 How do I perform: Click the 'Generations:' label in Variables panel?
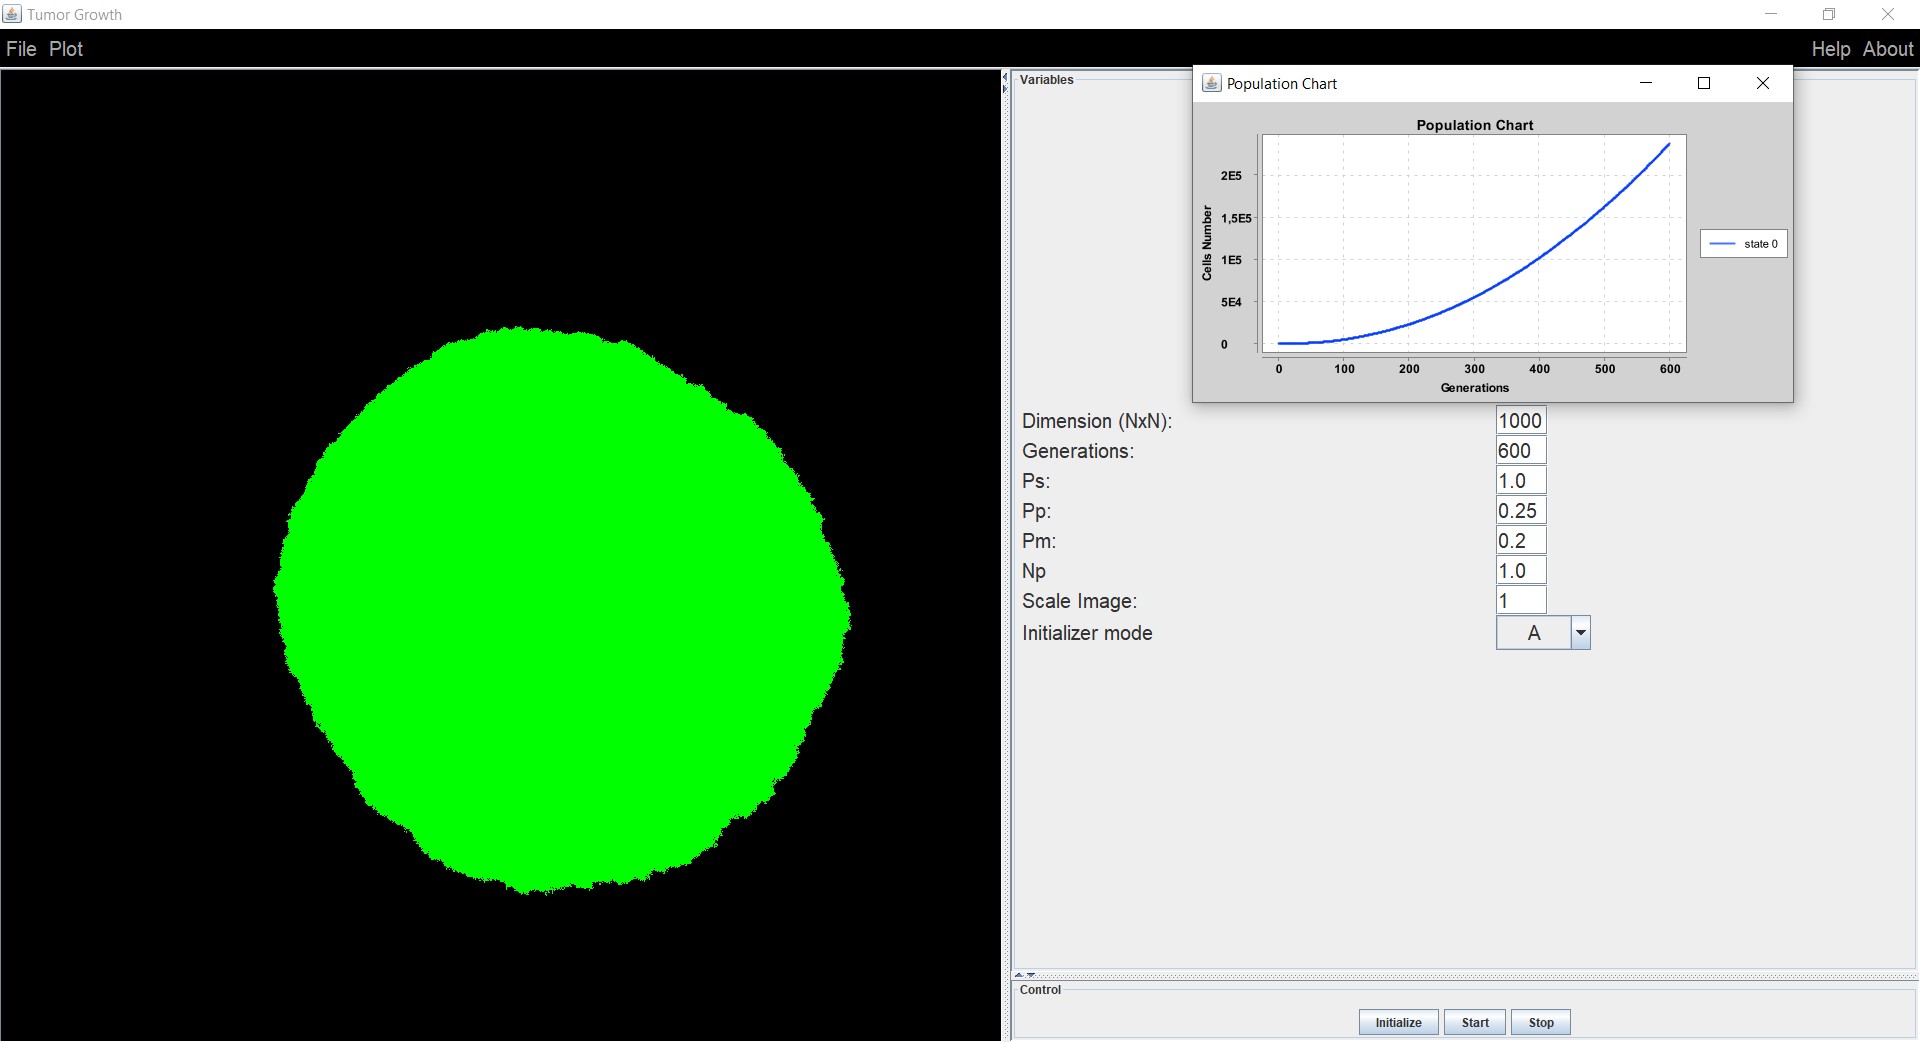1078,451
